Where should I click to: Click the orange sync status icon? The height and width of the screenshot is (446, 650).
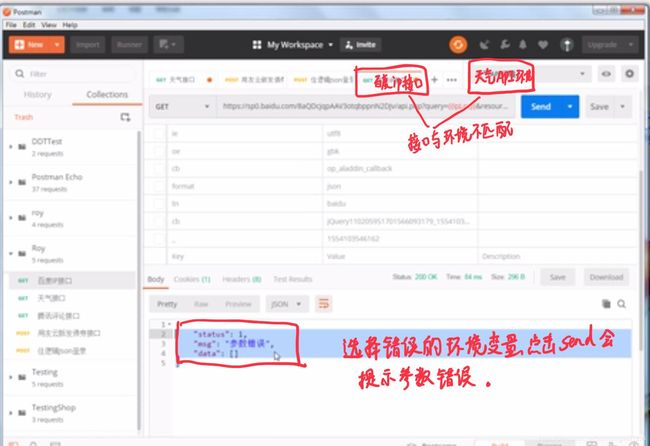tap(458, 45)
